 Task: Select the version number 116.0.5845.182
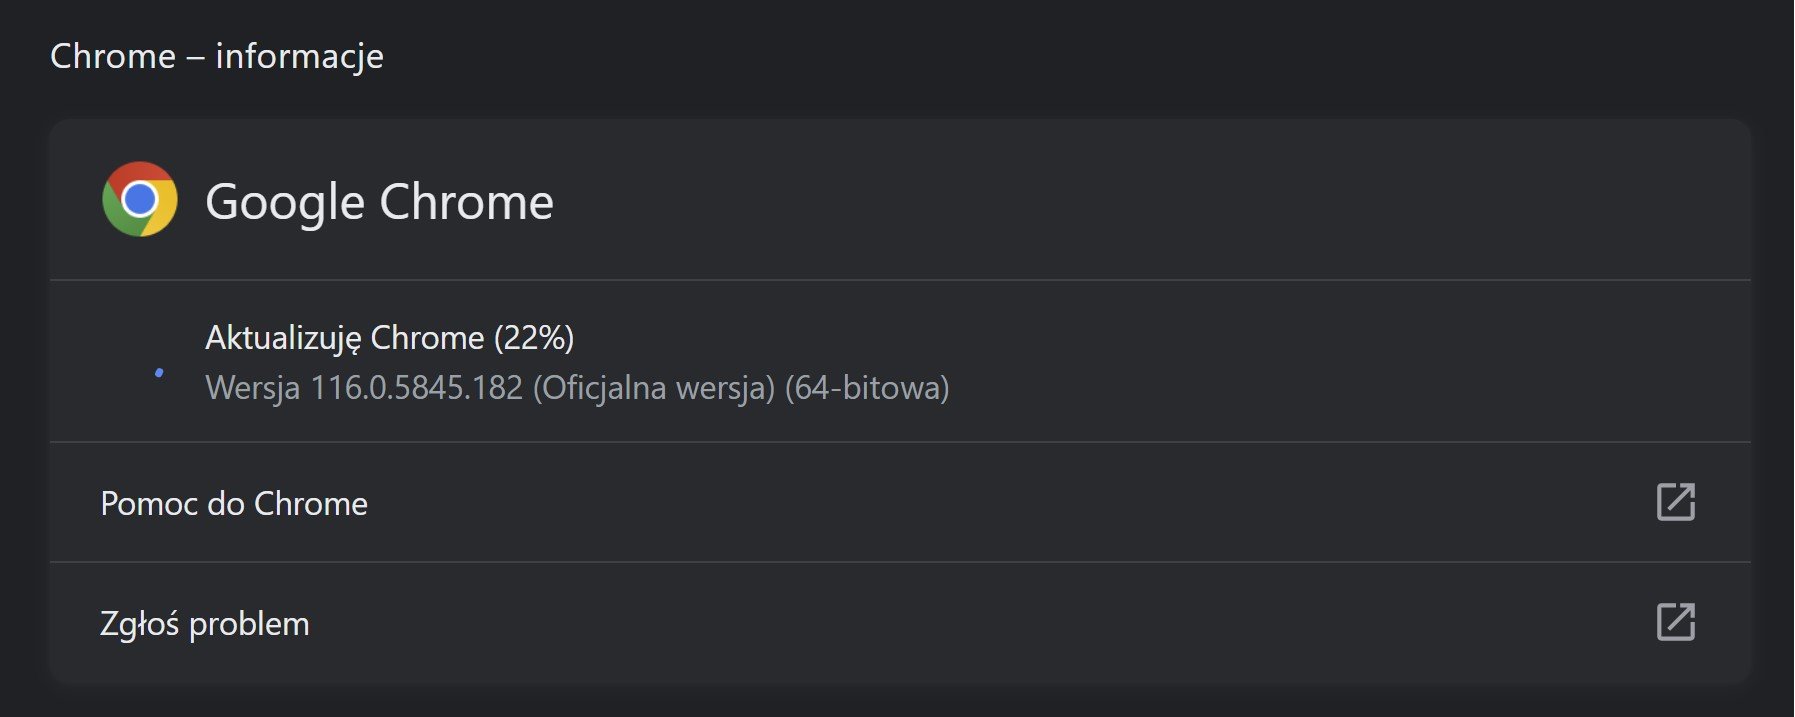click(417, 388)
